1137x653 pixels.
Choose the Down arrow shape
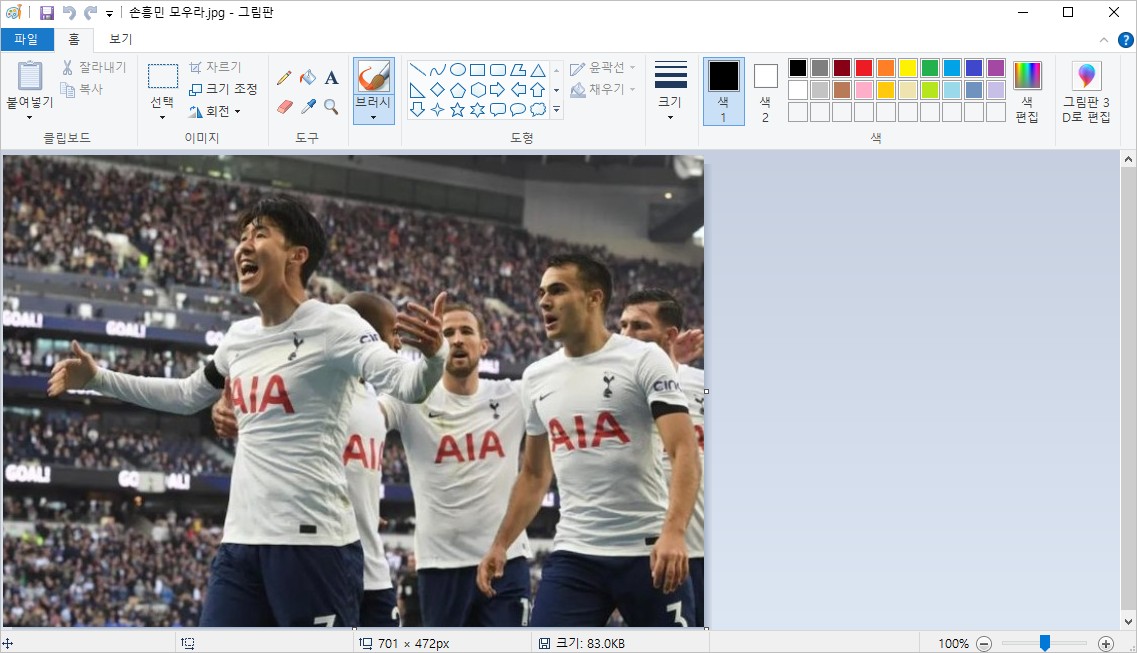click(x=418, y=109)
